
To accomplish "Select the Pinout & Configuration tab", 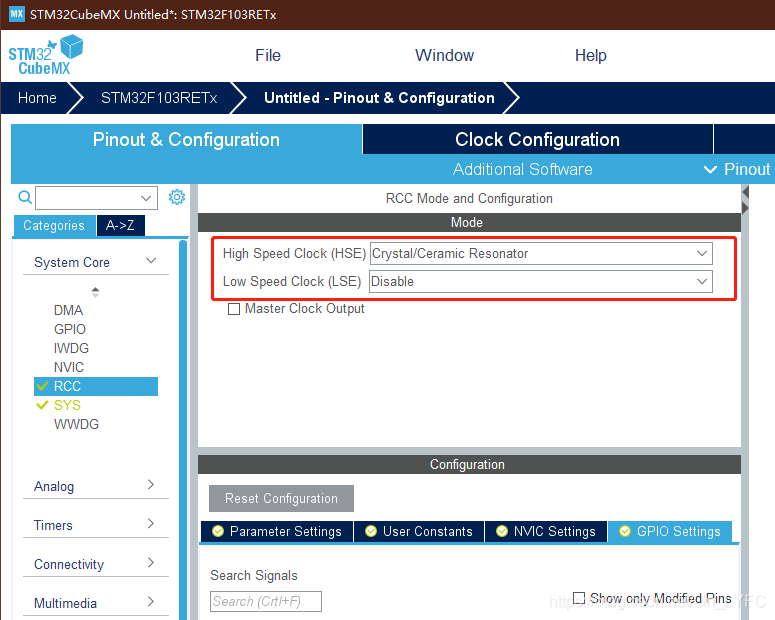I will click(186, 139).
